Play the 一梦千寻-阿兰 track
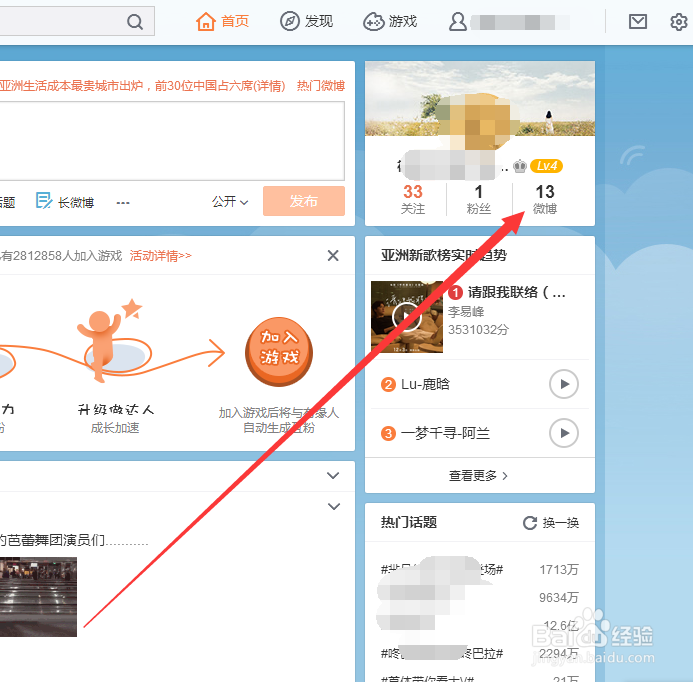This screenshot has height=682, width=693. (564, 433)
